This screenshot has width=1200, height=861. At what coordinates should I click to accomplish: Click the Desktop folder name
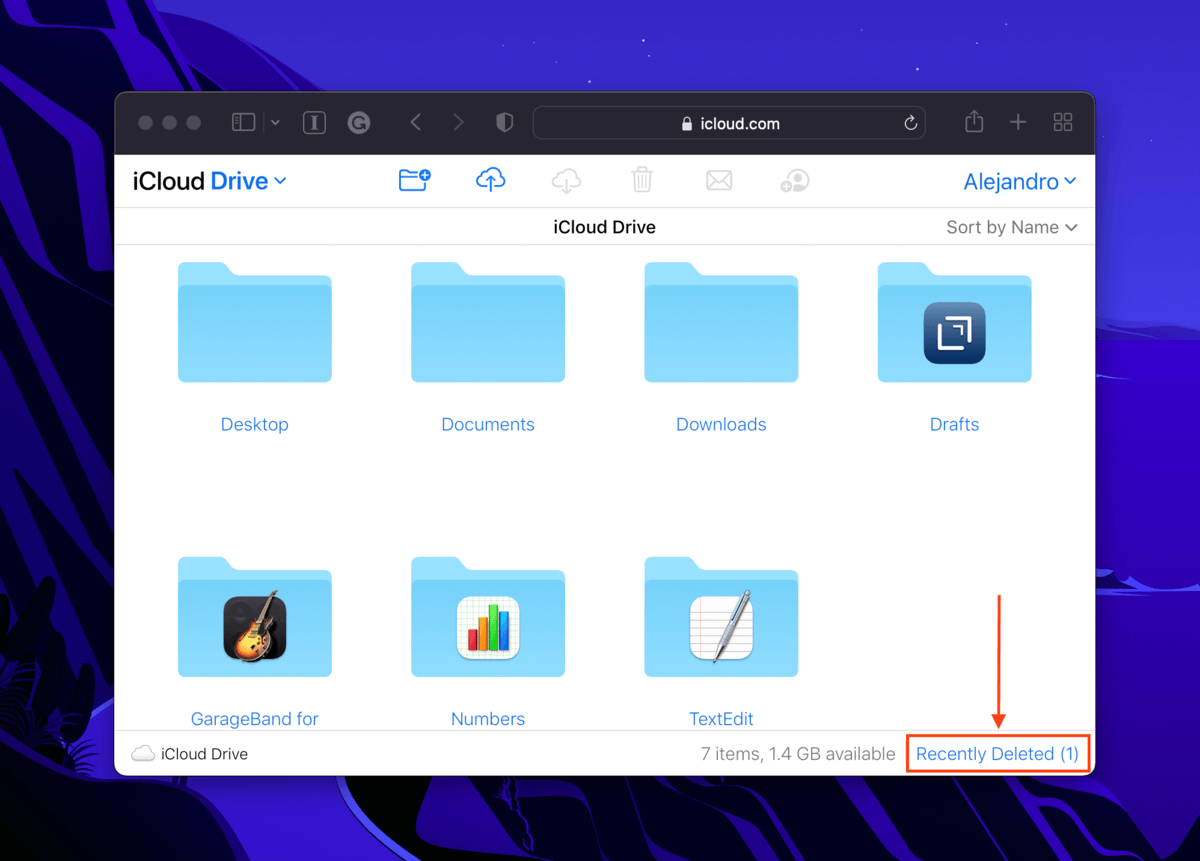255,424
